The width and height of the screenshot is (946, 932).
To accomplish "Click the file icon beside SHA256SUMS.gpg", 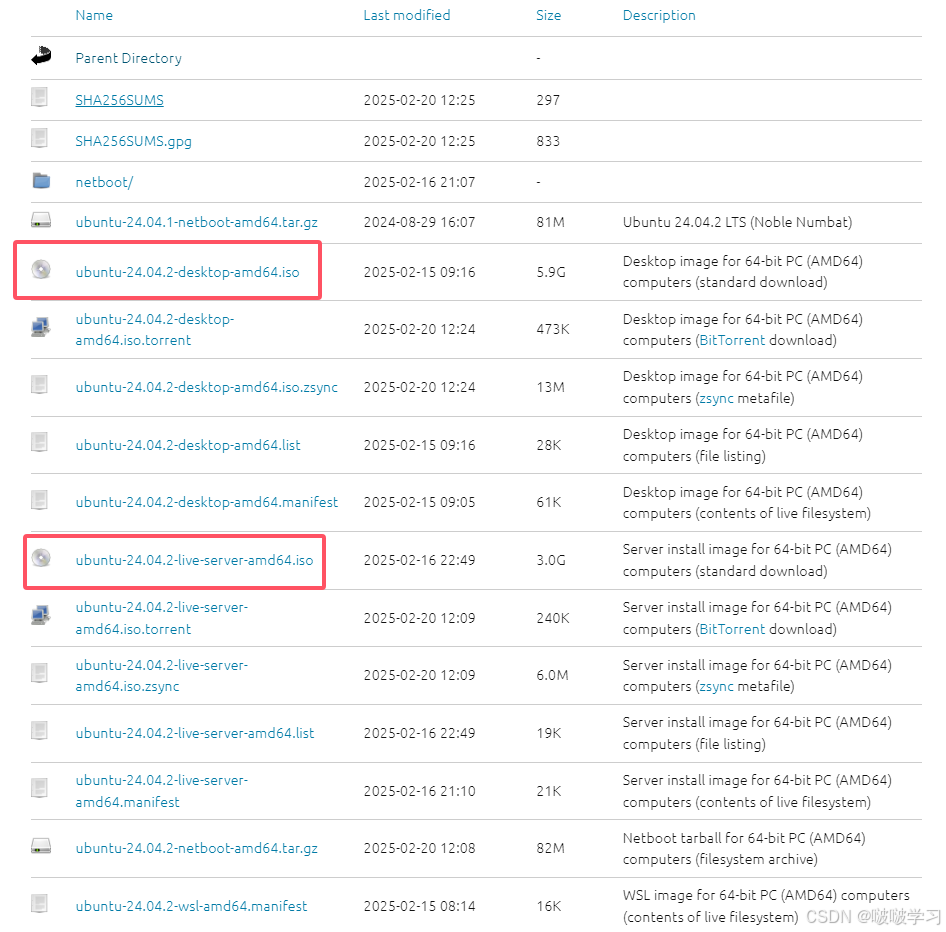I will 40,138.
